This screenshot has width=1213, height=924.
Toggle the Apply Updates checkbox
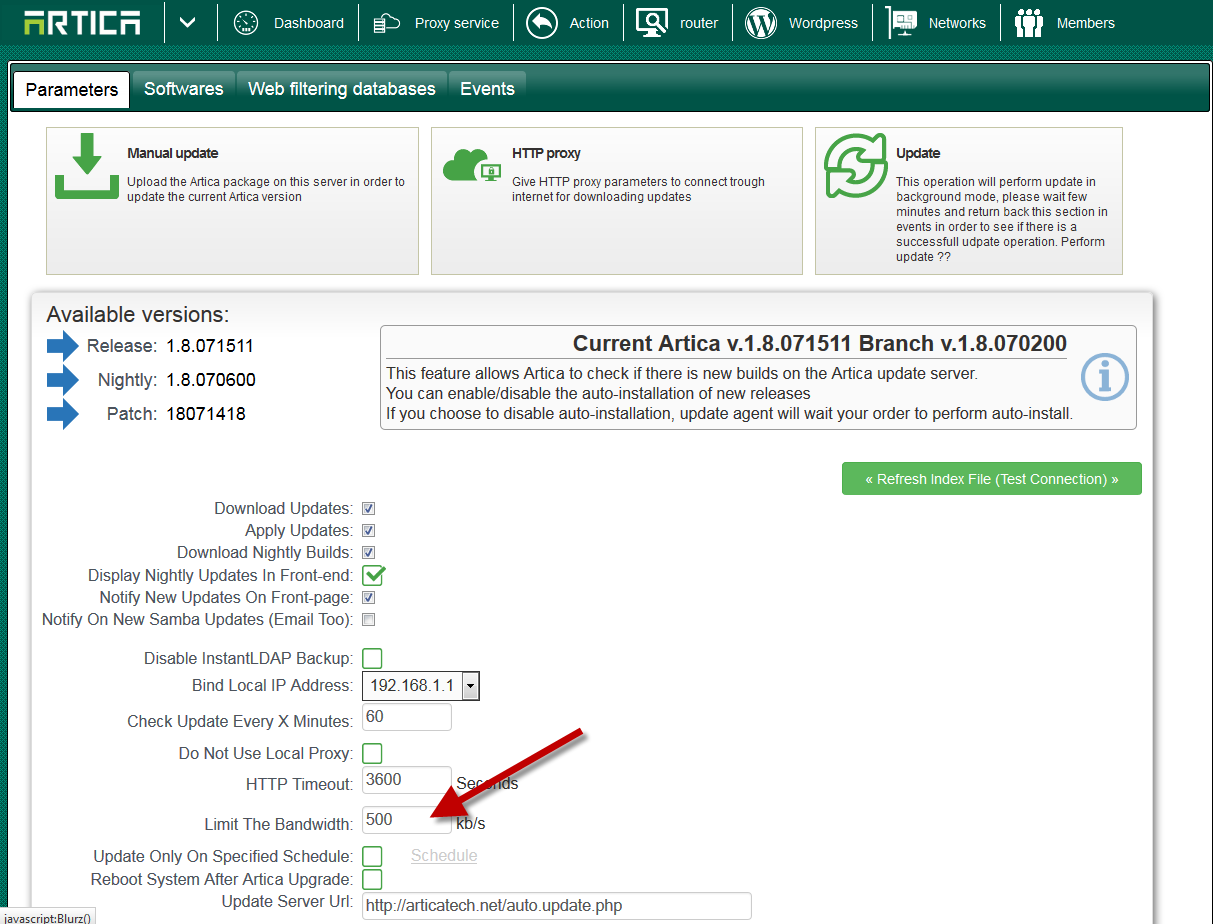pos(368,531)
